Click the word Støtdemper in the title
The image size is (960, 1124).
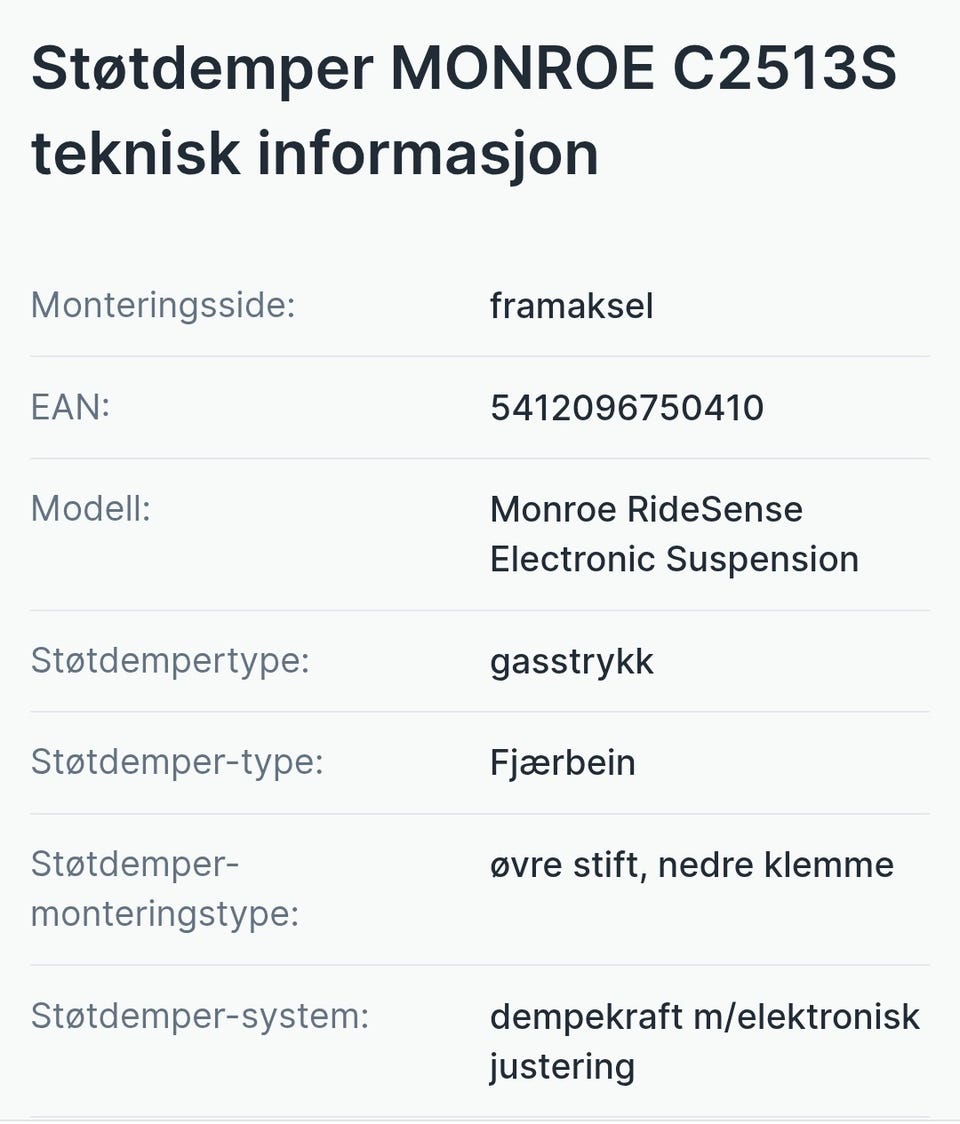click(x=202, y=70)
